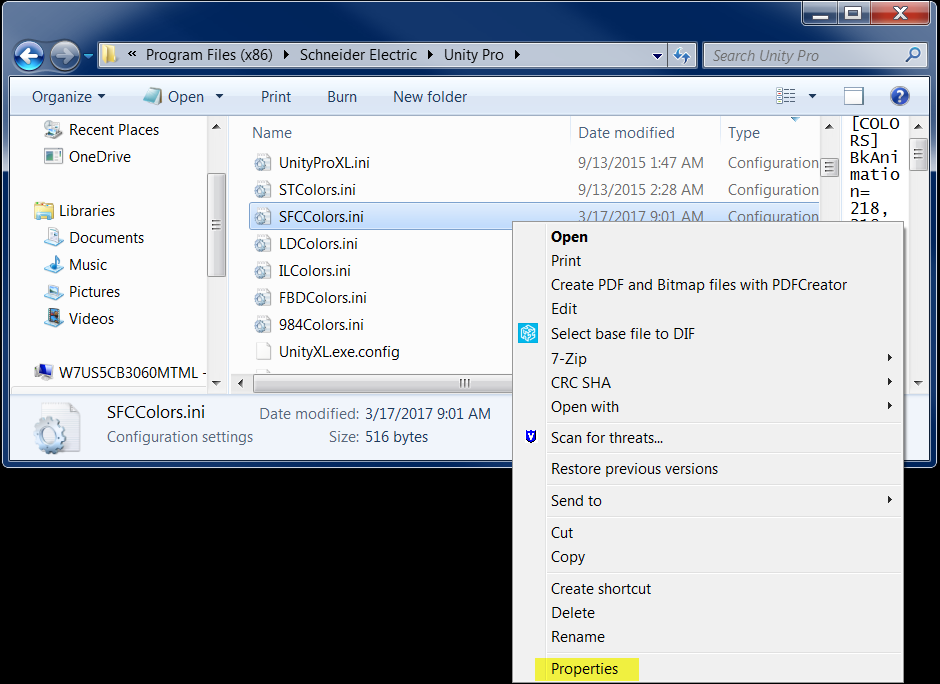Click the Burn toolbar button
The image size is (940, 684).
coord(342,97)
